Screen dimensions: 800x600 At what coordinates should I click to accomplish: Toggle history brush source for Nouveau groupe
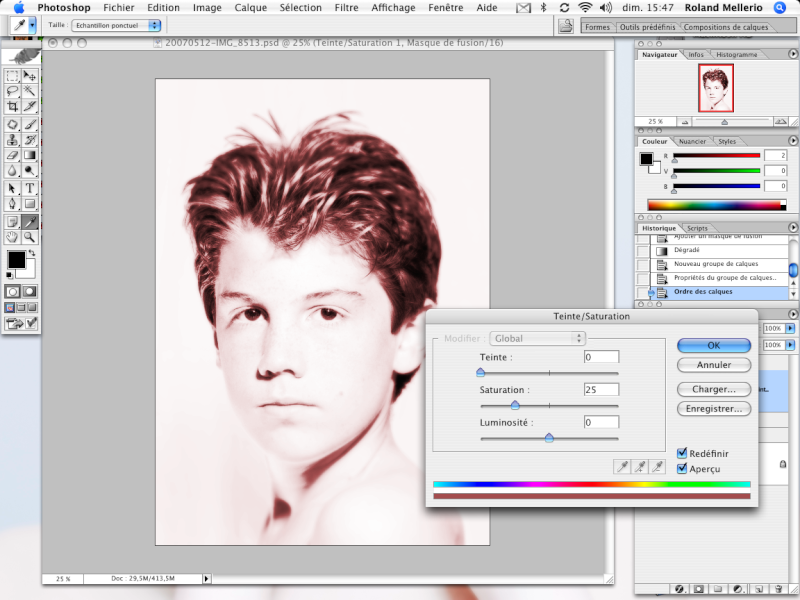tap(643, 264)
